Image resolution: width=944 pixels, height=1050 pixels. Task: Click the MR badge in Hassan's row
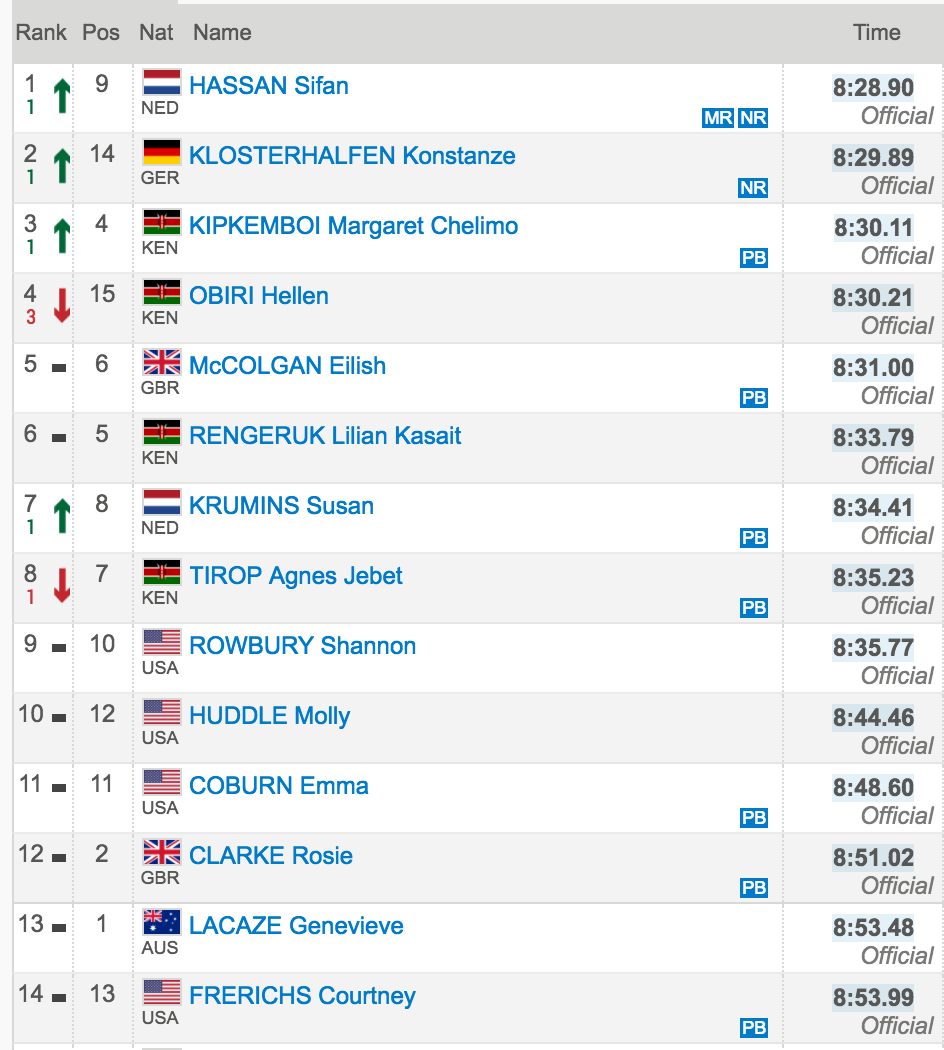point(718,118)
